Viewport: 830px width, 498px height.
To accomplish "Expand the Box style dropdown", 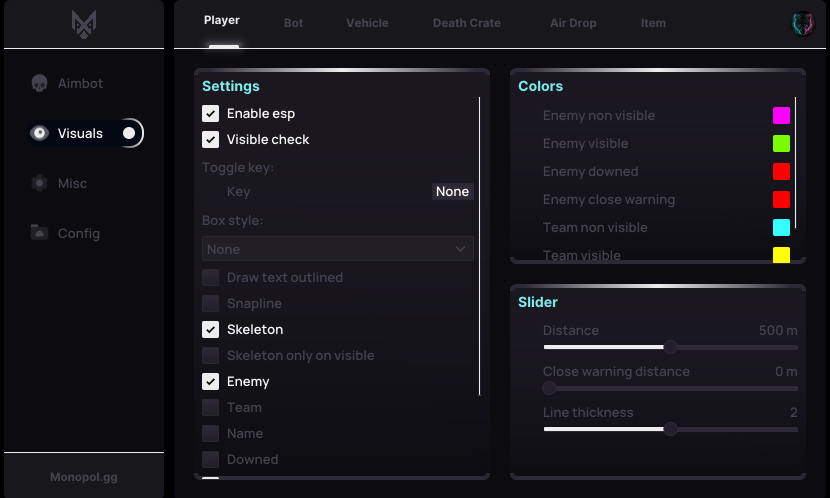I will click(x=338, y=249).
